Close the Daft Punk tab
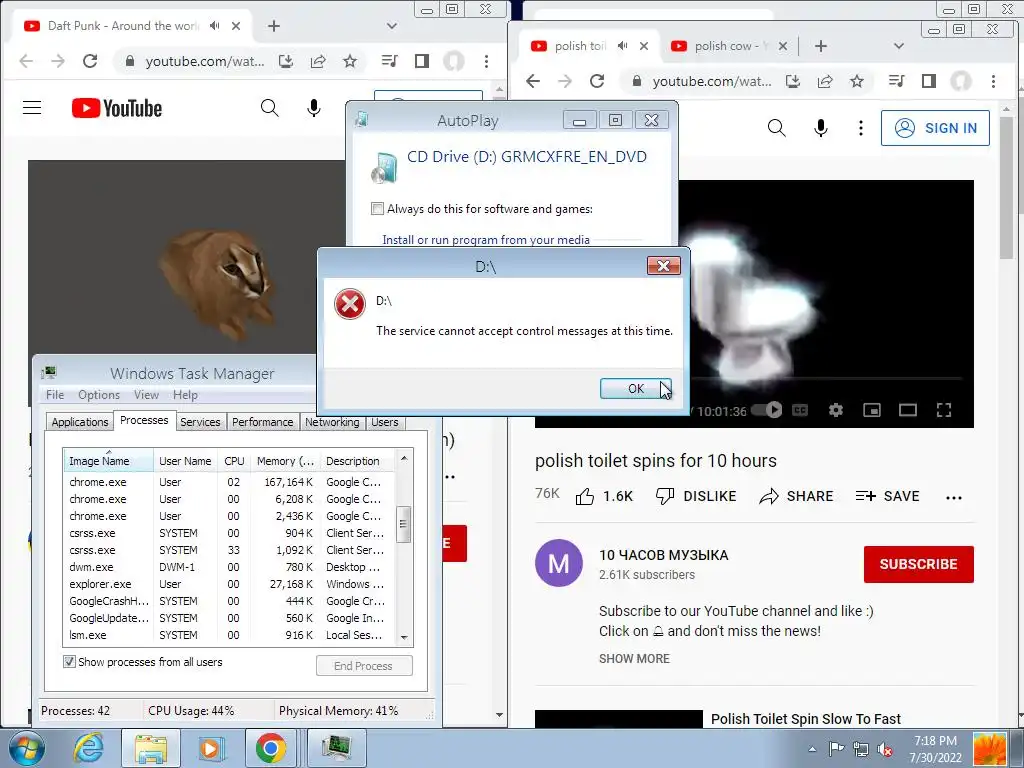1024x768 pixels. click(x=236, y=26)
